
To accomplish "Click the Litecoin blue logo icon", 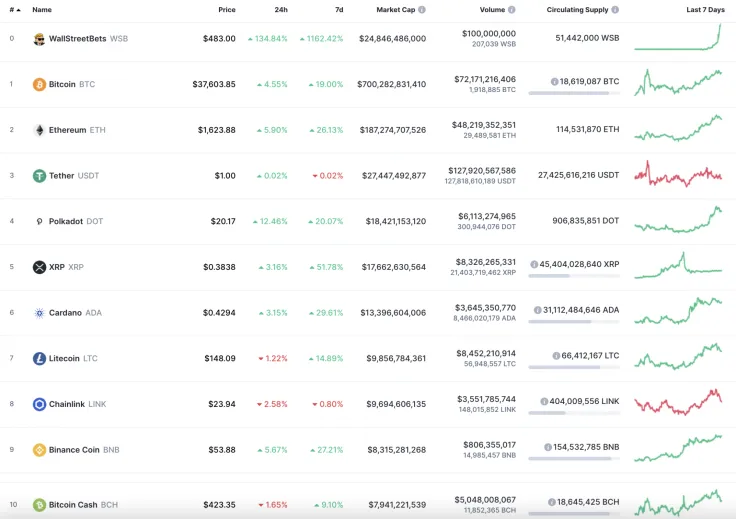I will pos(39,359).
